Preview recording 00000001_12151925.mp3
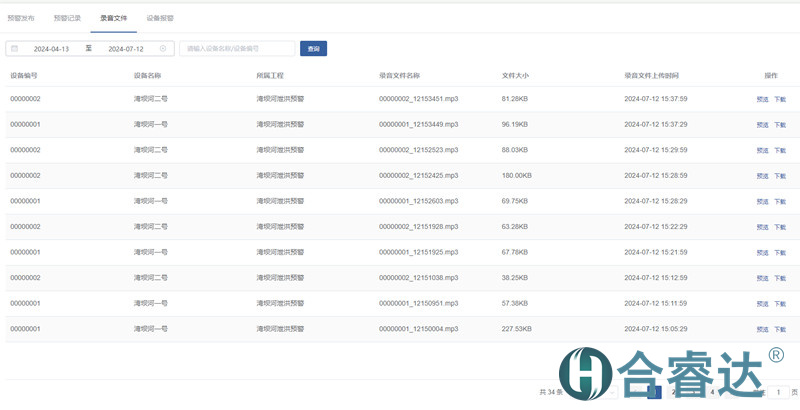 pyautogui.click(x=762, y=252)
